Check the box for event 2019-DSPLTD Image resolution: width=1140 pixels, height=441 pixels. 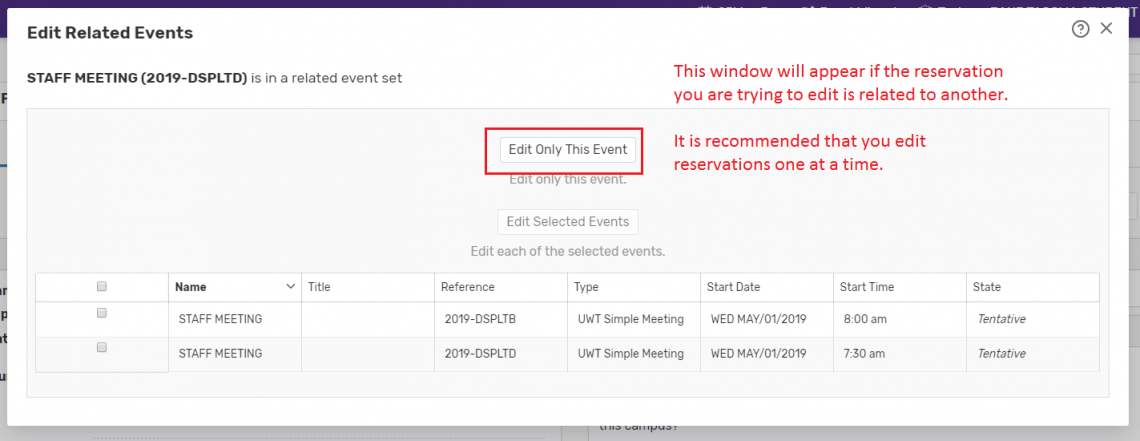tap(102, 348)
